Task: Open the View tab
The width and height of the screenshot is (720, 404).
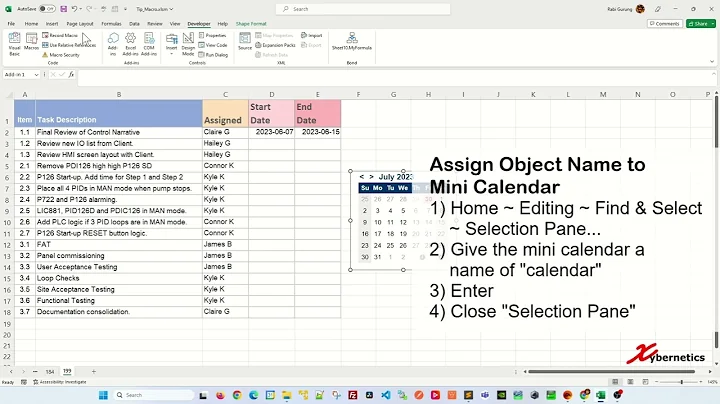Action: click(x=175, y=23)
